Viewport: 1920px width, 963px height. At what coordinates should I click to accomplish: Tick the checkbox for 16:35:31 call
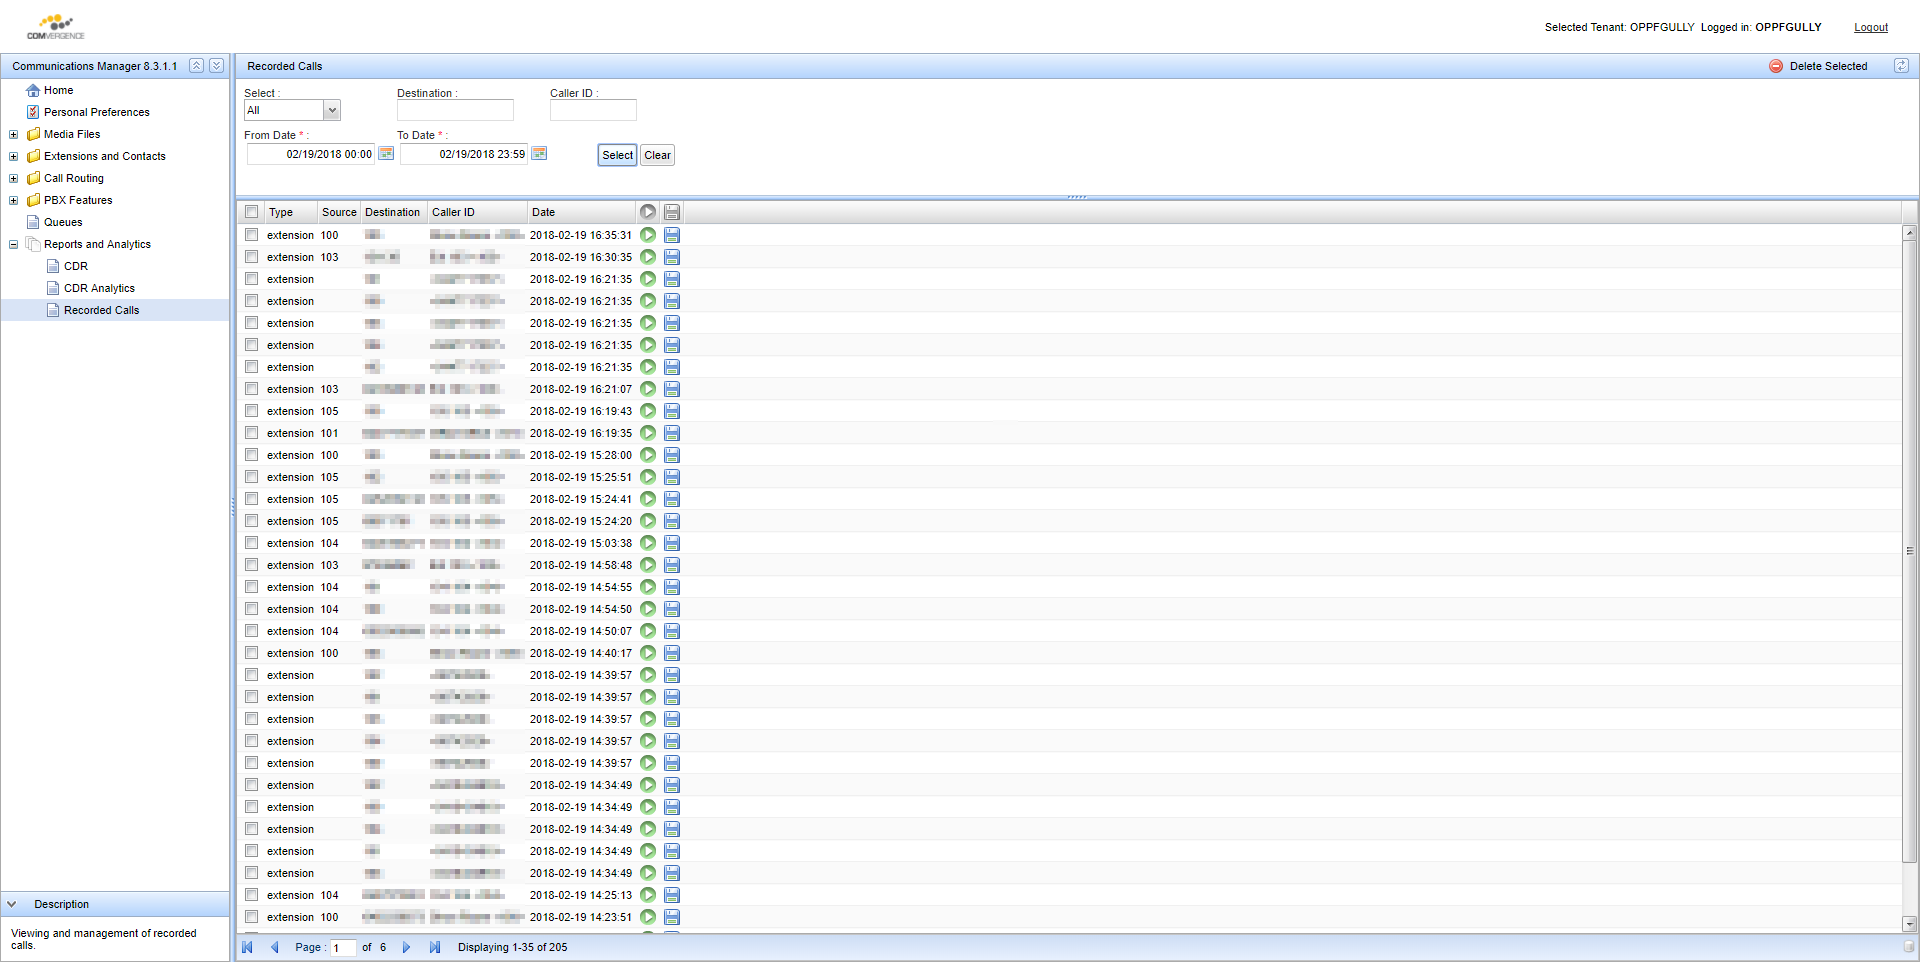(x=252, y=235)
